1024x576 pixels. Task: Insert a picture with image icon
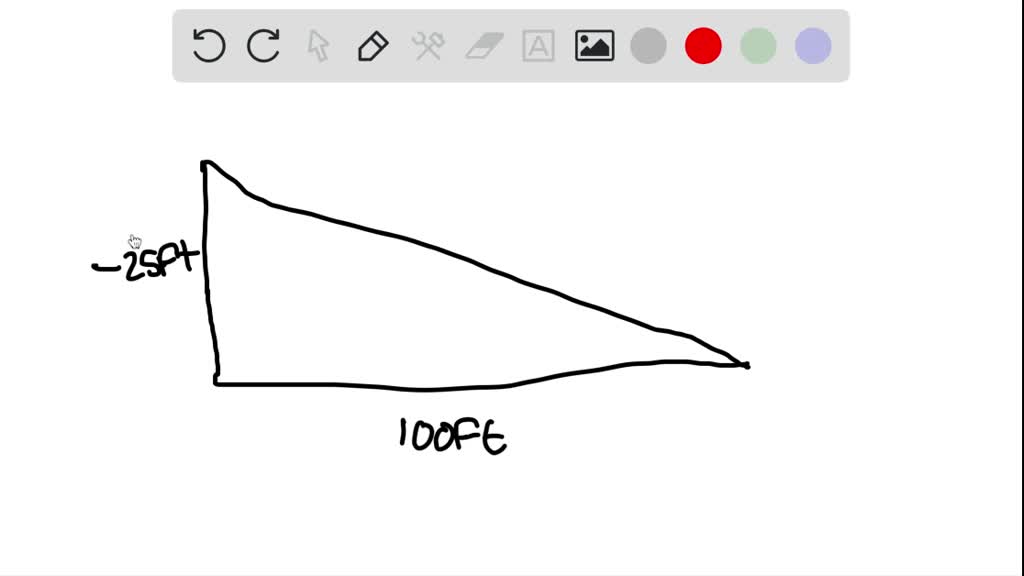click(594, 46)
